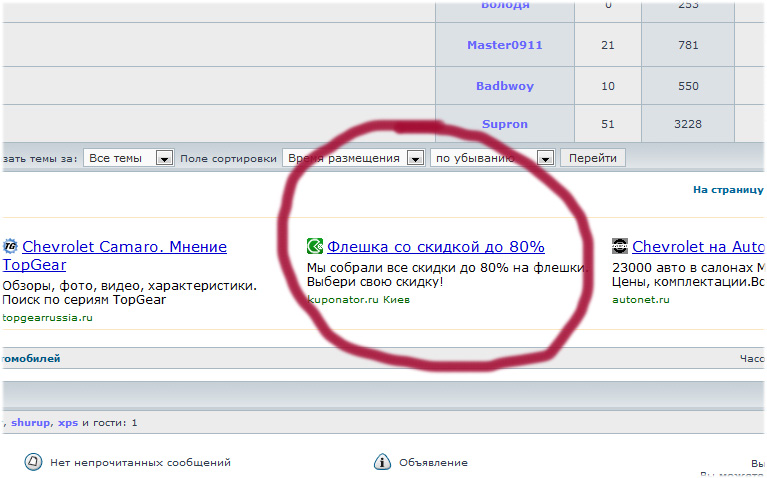Open Master0911 user profile
The width and height of the screenshot is (767, 478).
click(504, 45)
